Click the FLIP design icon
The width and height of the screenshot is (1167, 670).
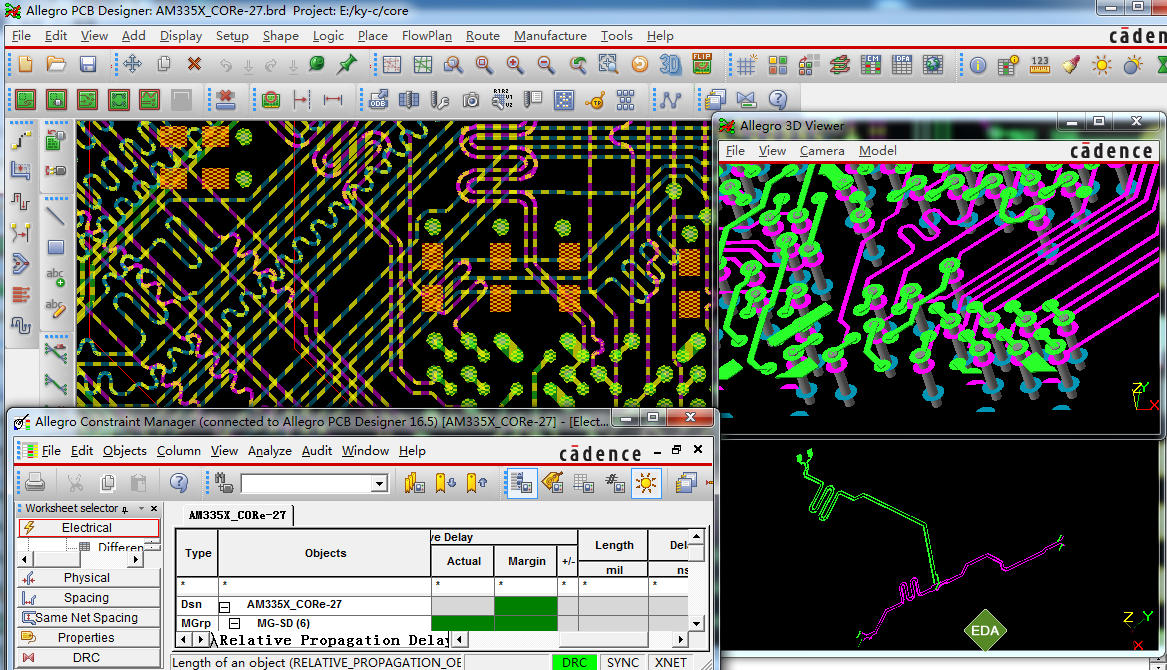click(702, 64)
